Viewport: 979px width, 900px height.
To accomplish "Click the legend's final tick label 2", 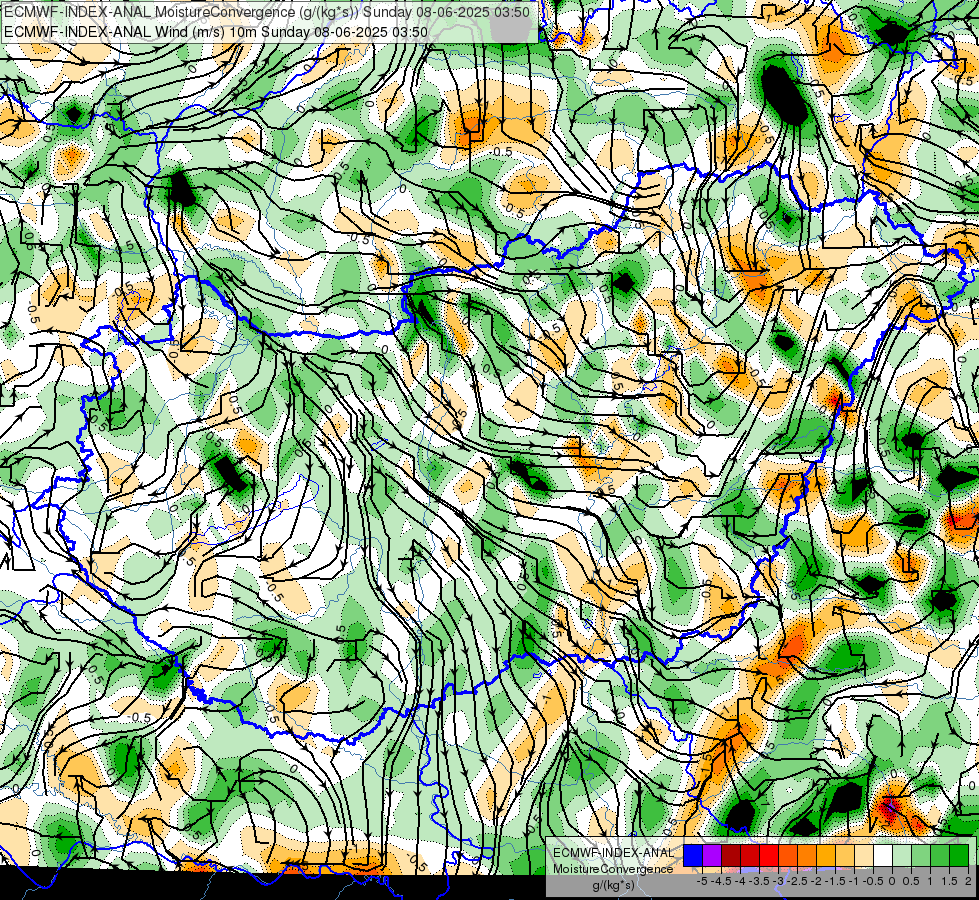I will [968, 881].
